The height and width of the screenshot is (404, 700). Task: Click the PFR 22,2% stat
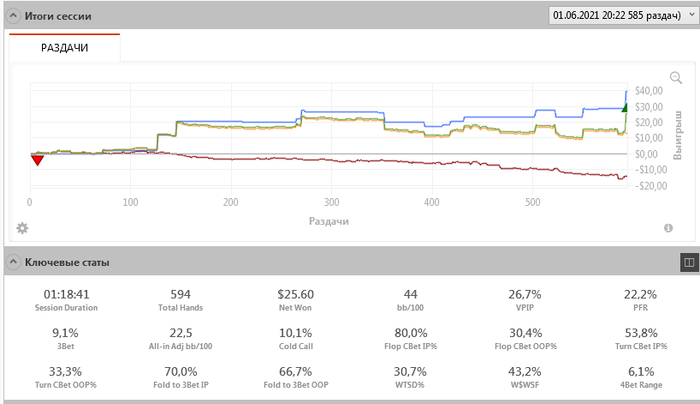[x=638, y=300]
